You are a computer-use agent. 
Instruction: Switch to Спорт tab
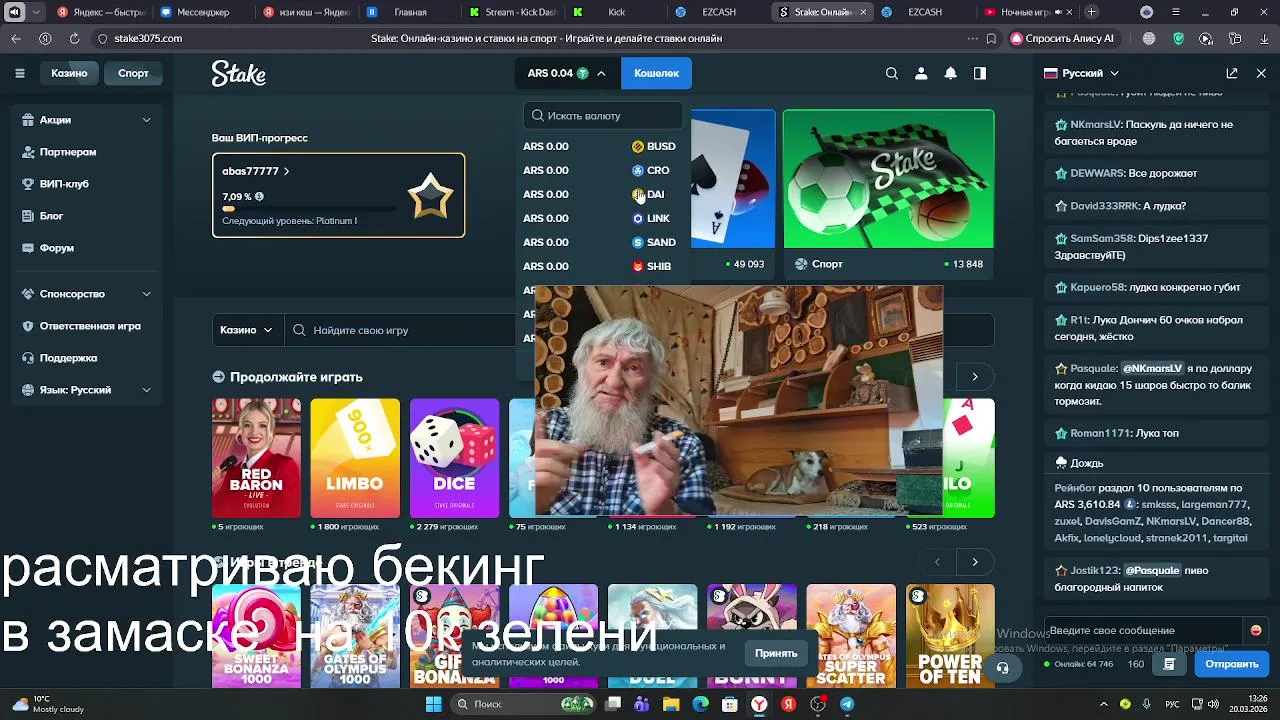point(133,73)
